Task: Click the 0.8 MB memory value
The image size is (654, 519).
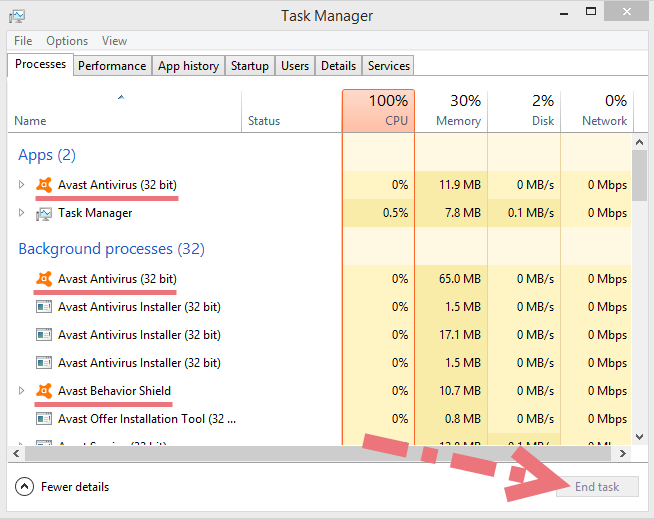Action: click(x=463, y=419)
